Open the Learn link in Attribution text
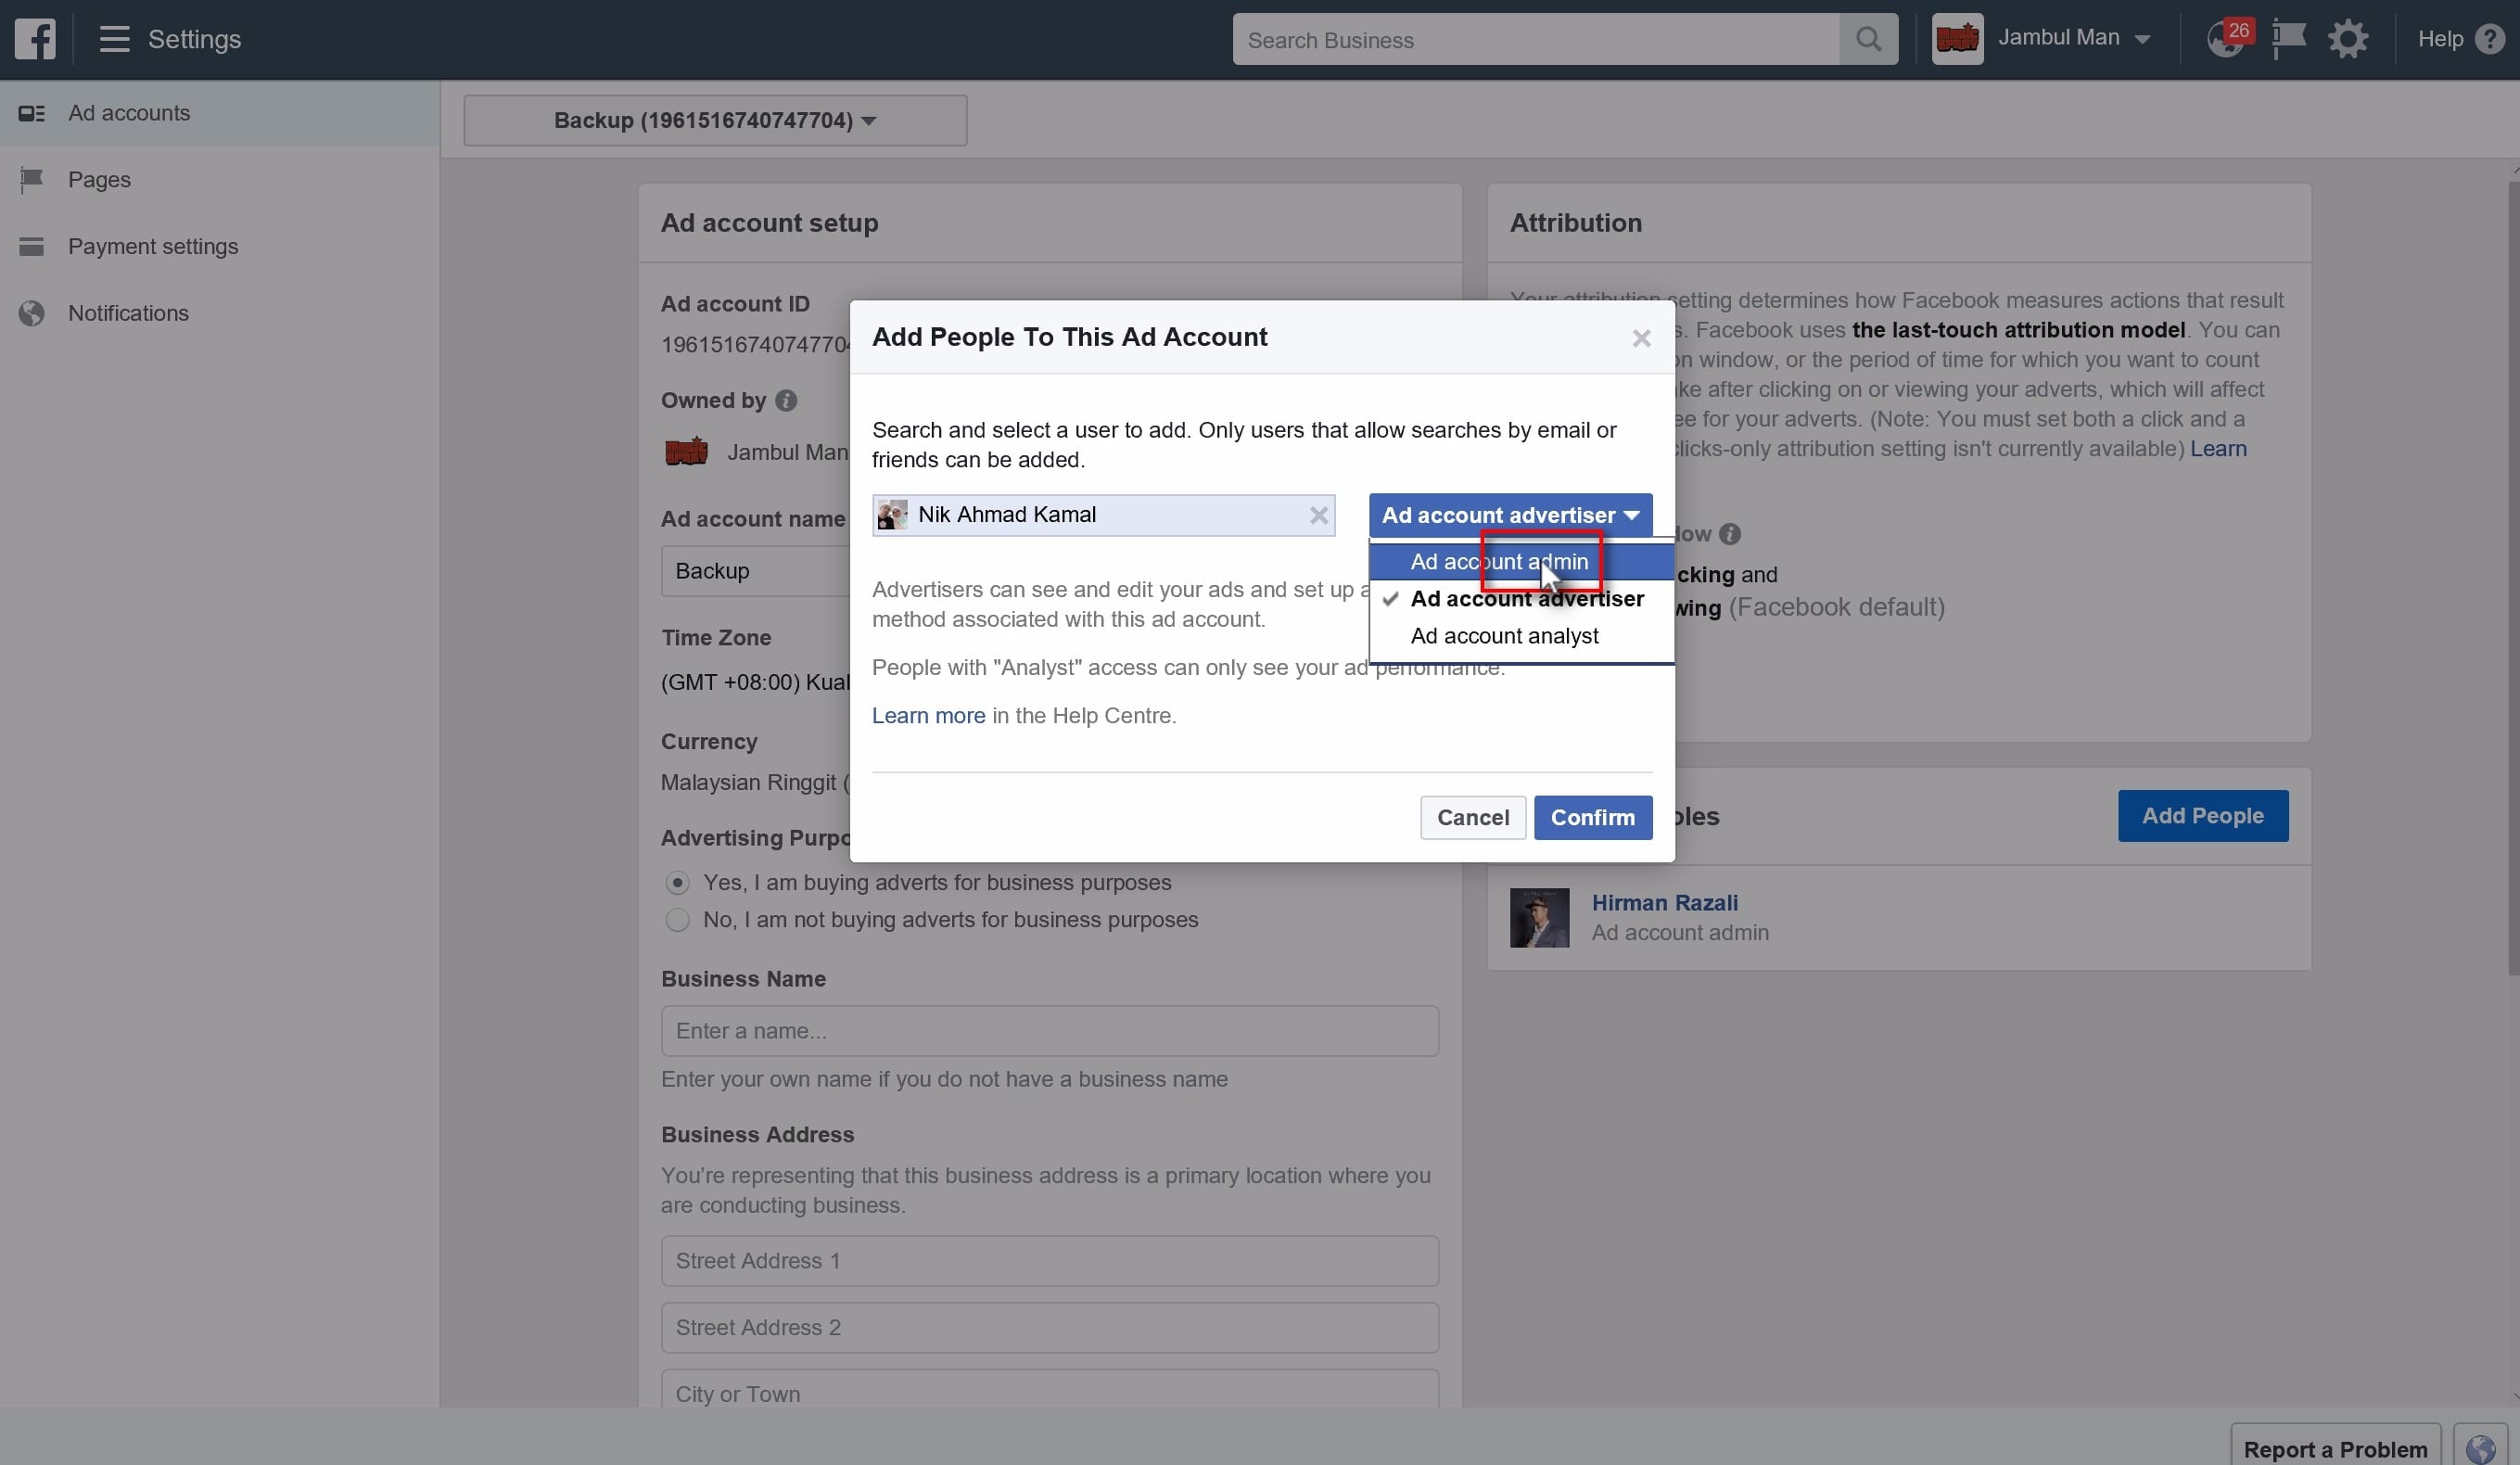The height and width of the screenshot is (1465, 2520). point(2217,449)
